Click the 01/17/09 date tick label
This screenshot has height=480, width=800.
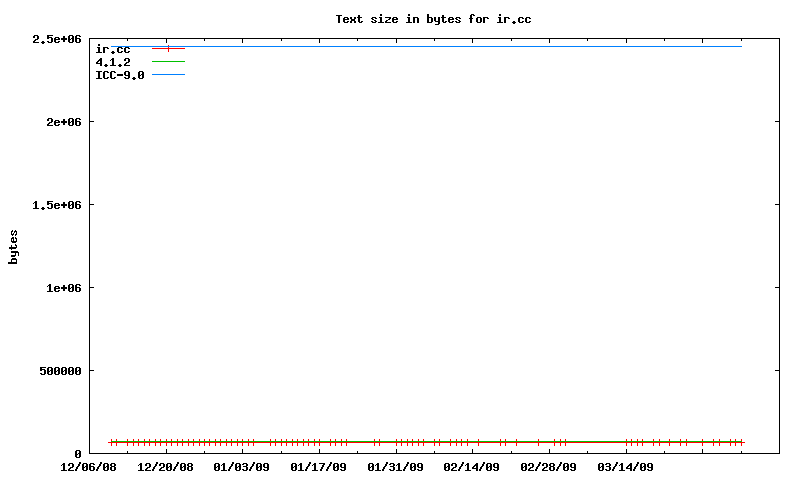(x=318, y=466)
